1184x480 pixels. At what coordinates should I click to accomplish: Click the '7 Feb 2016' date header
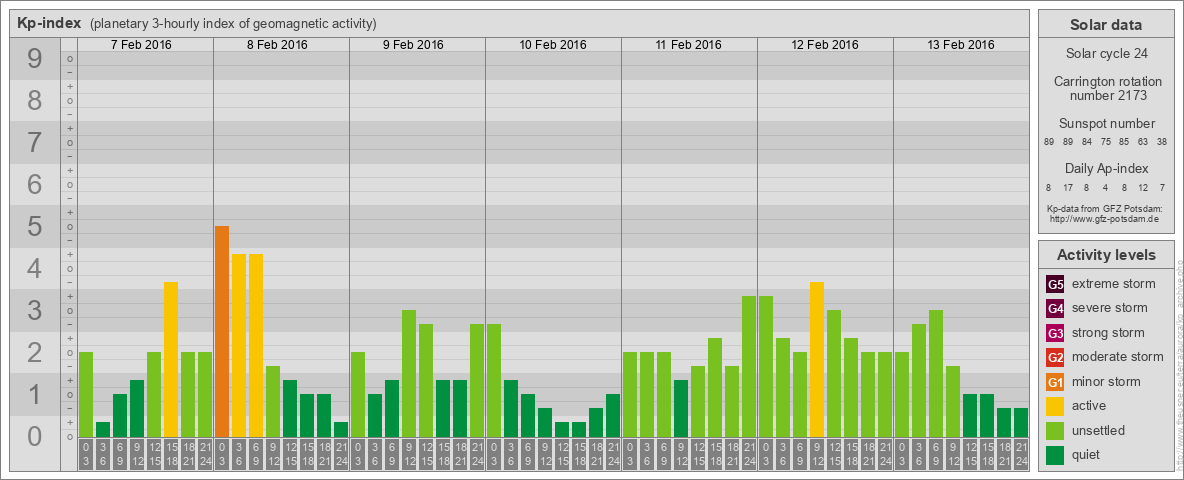tap(141, 45)
